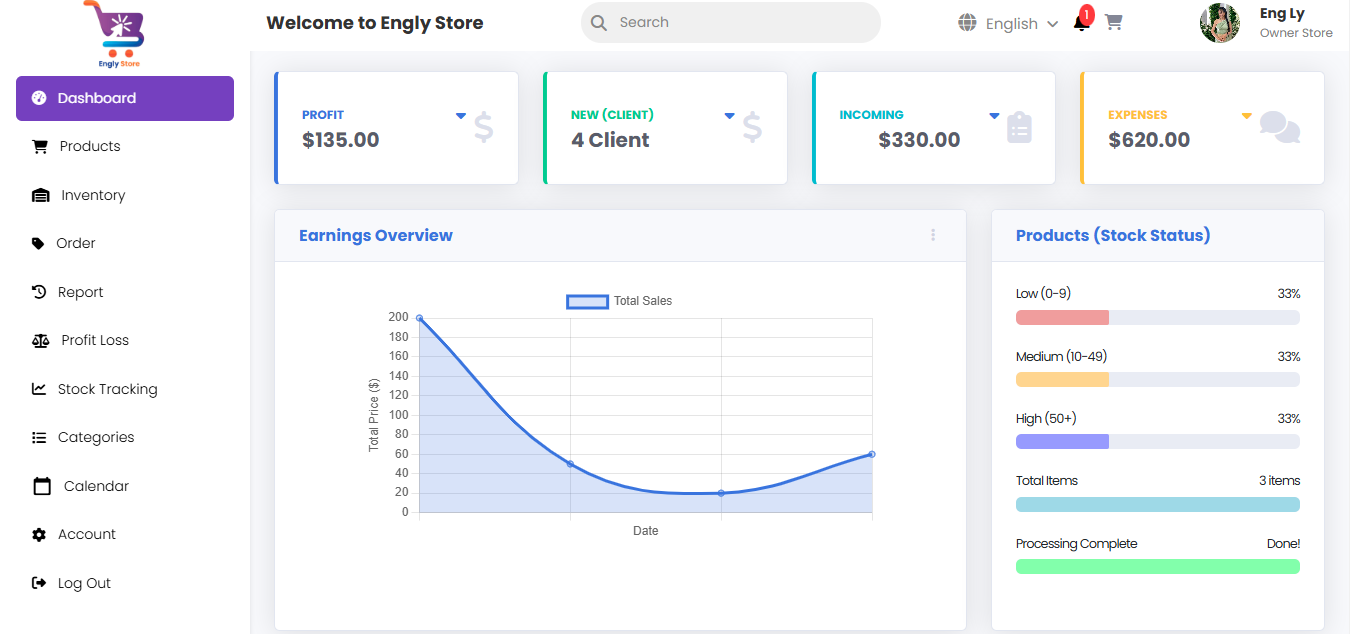Expand the English language dropdown
The width and height of the screenshot is (1350, 634).
[x=1021, y=24]
